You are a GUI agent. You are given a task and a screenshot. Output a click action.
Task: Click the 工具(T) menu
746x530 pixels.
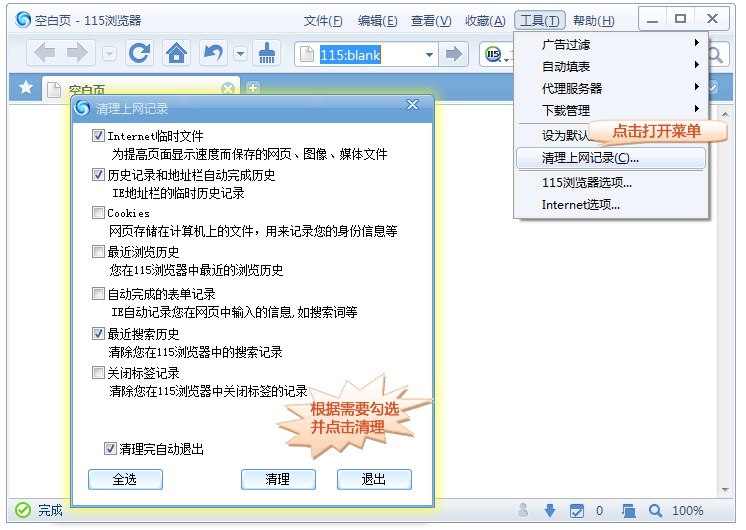tap(540, 20)
